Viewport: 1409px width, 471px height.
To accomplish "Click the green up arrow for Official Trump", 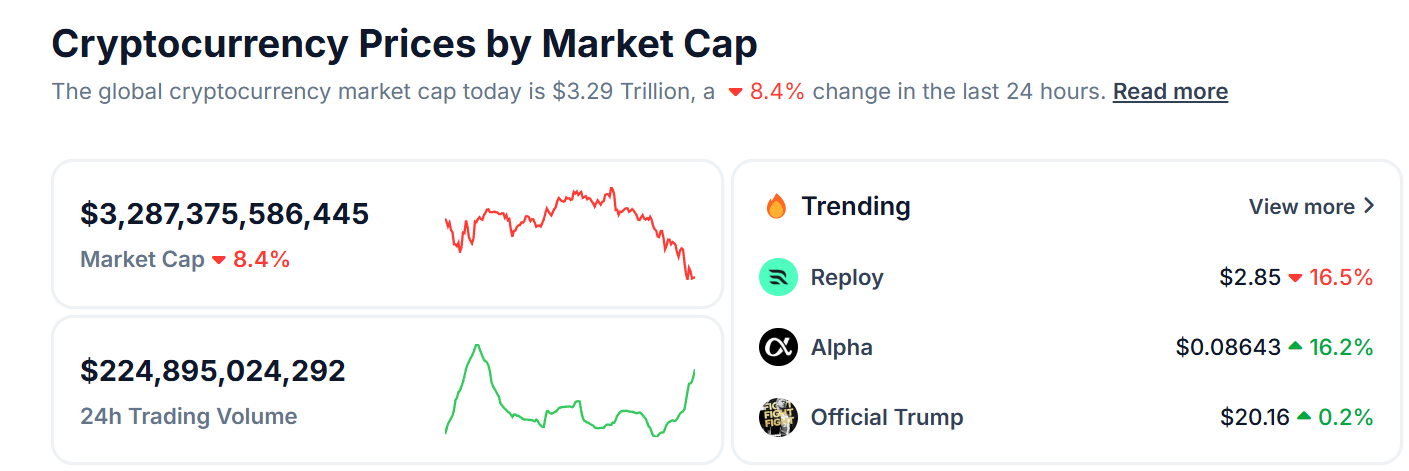I will [1304, 417].
